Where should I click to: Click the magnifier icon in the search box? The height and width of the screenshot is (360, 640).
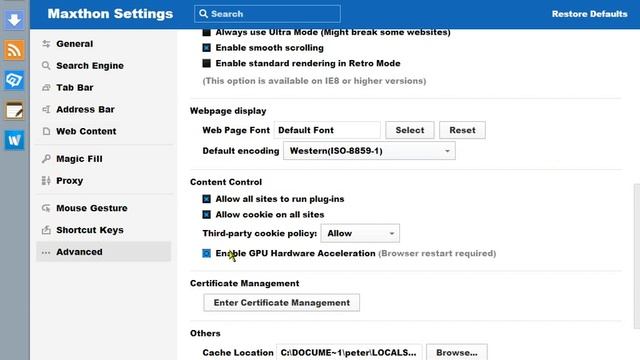tap(203, 14)
